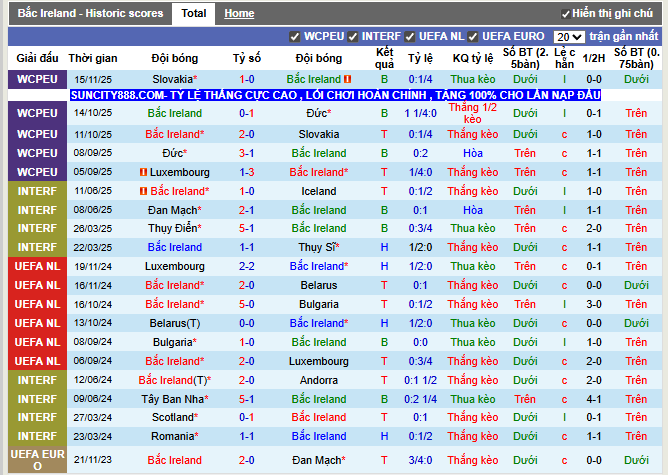Viewport: 669px width, 475px height.
Task: Click the UEFA NL badge for the 19/11/24 match
Action: [37, 267]
